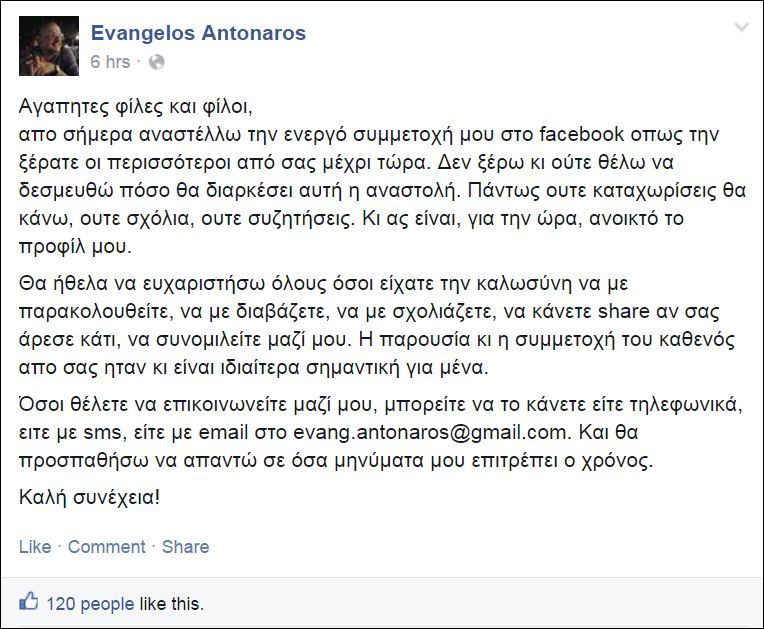Click the 'like this.' text
764x629 pixels.
coord(172,604)
